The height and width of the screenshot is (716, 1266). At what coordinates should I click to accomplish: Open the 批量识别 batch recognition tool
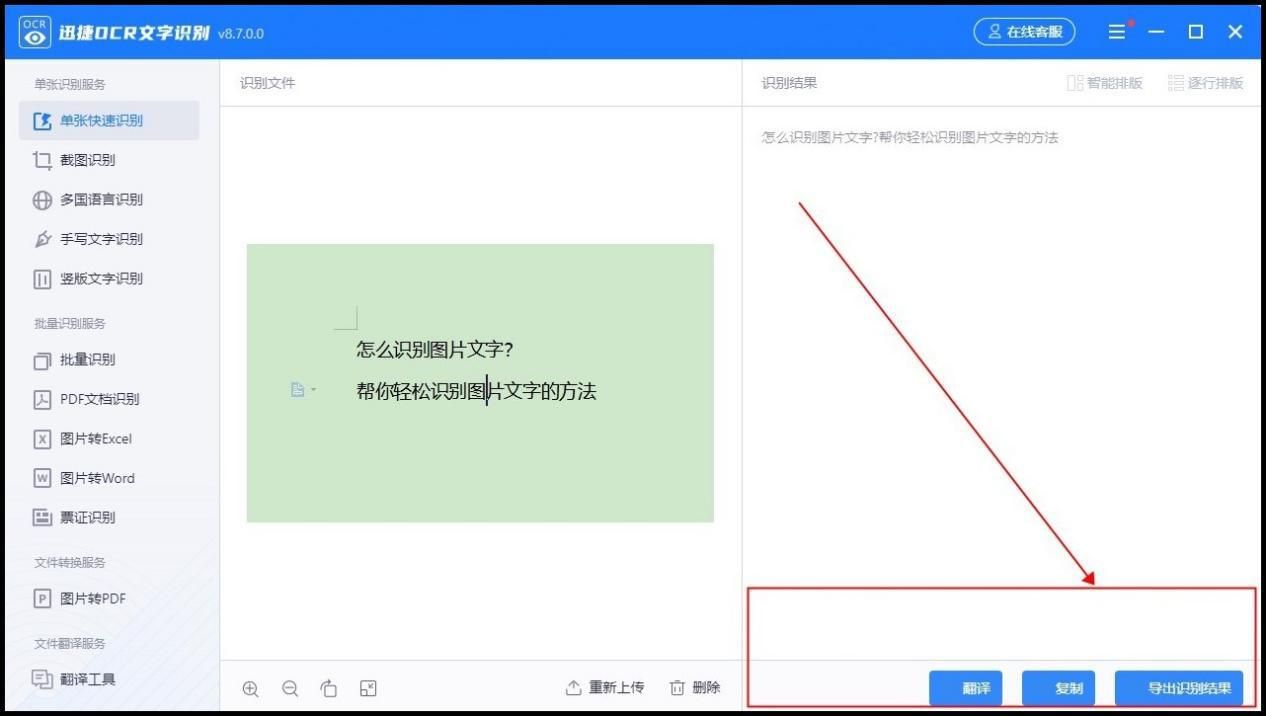tap(85, 360)
